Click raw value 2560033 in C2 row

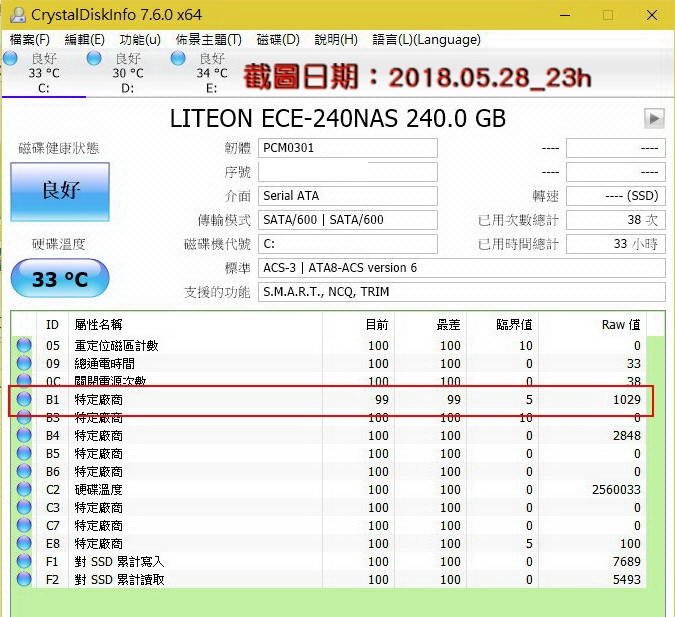616,490
